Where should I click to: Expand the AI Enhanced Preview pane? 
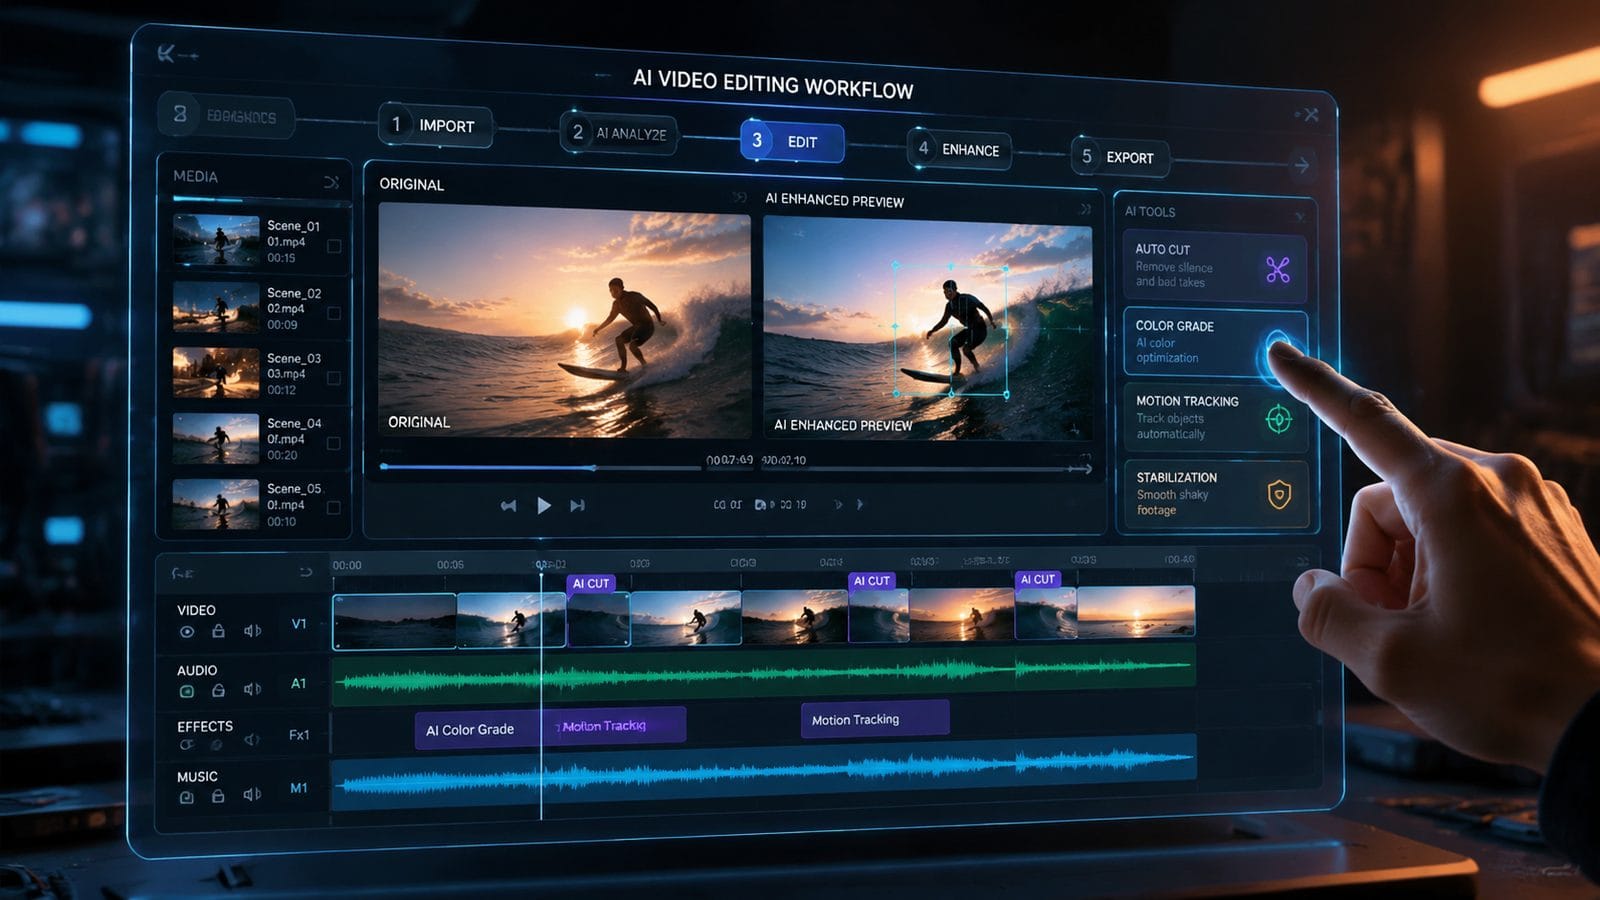[x=1085, y=209]
